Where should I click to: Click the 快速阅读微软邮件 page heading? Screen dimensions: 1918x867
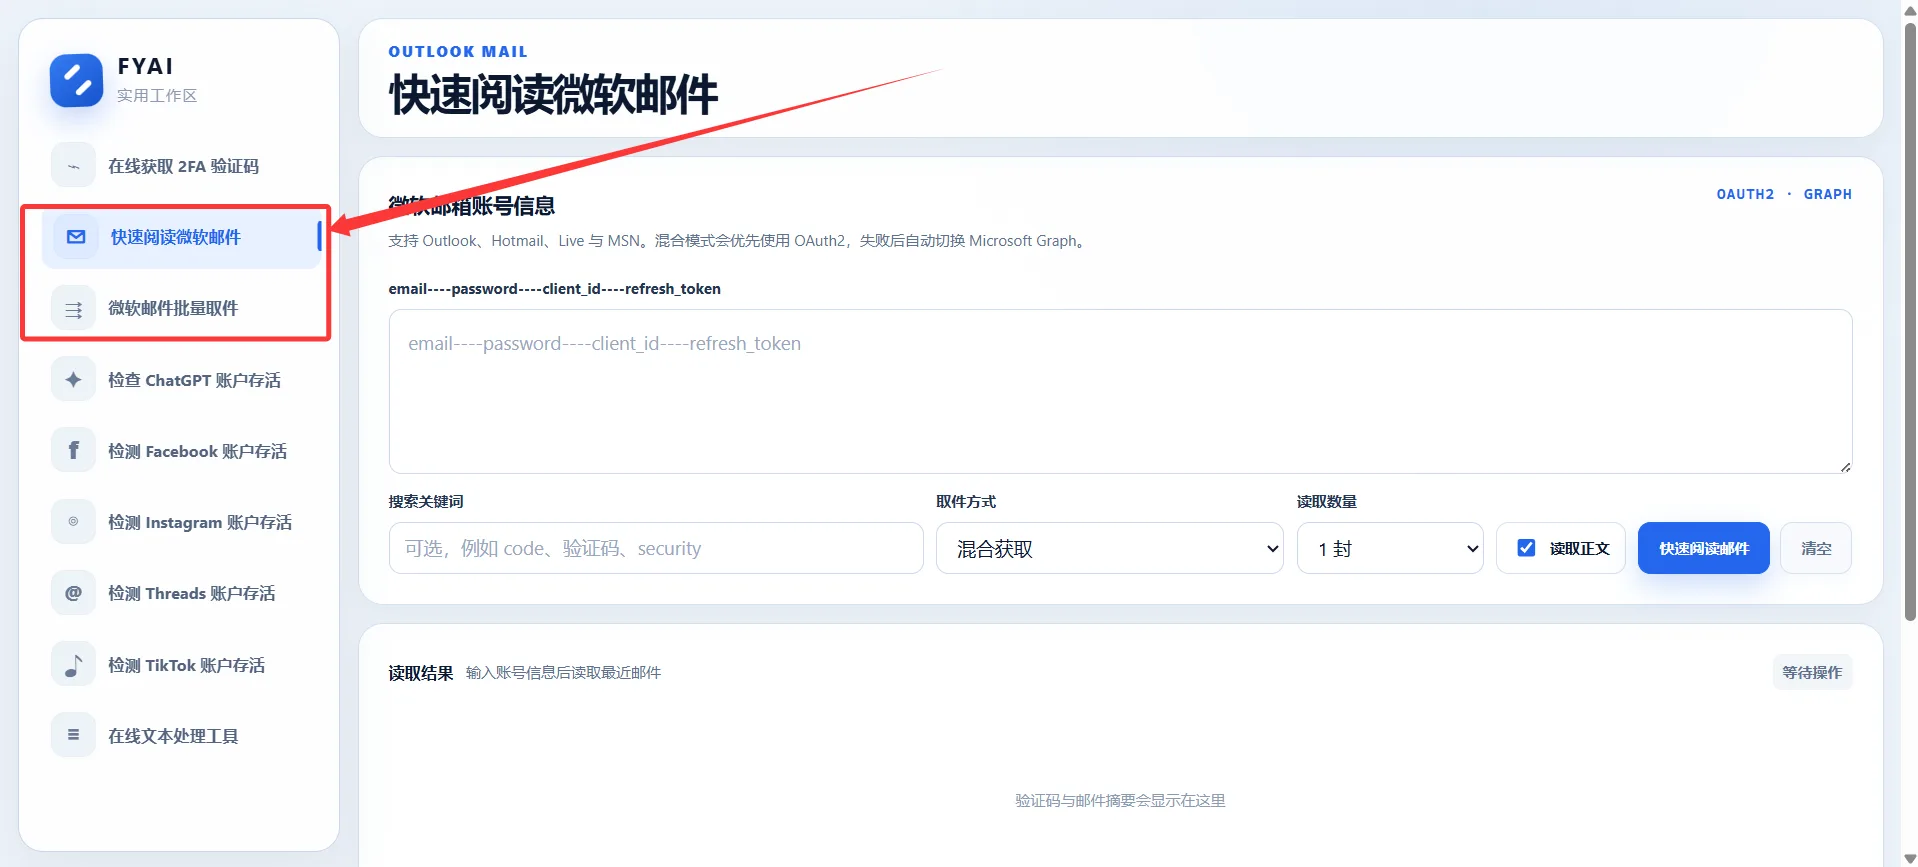coord(553,95)
